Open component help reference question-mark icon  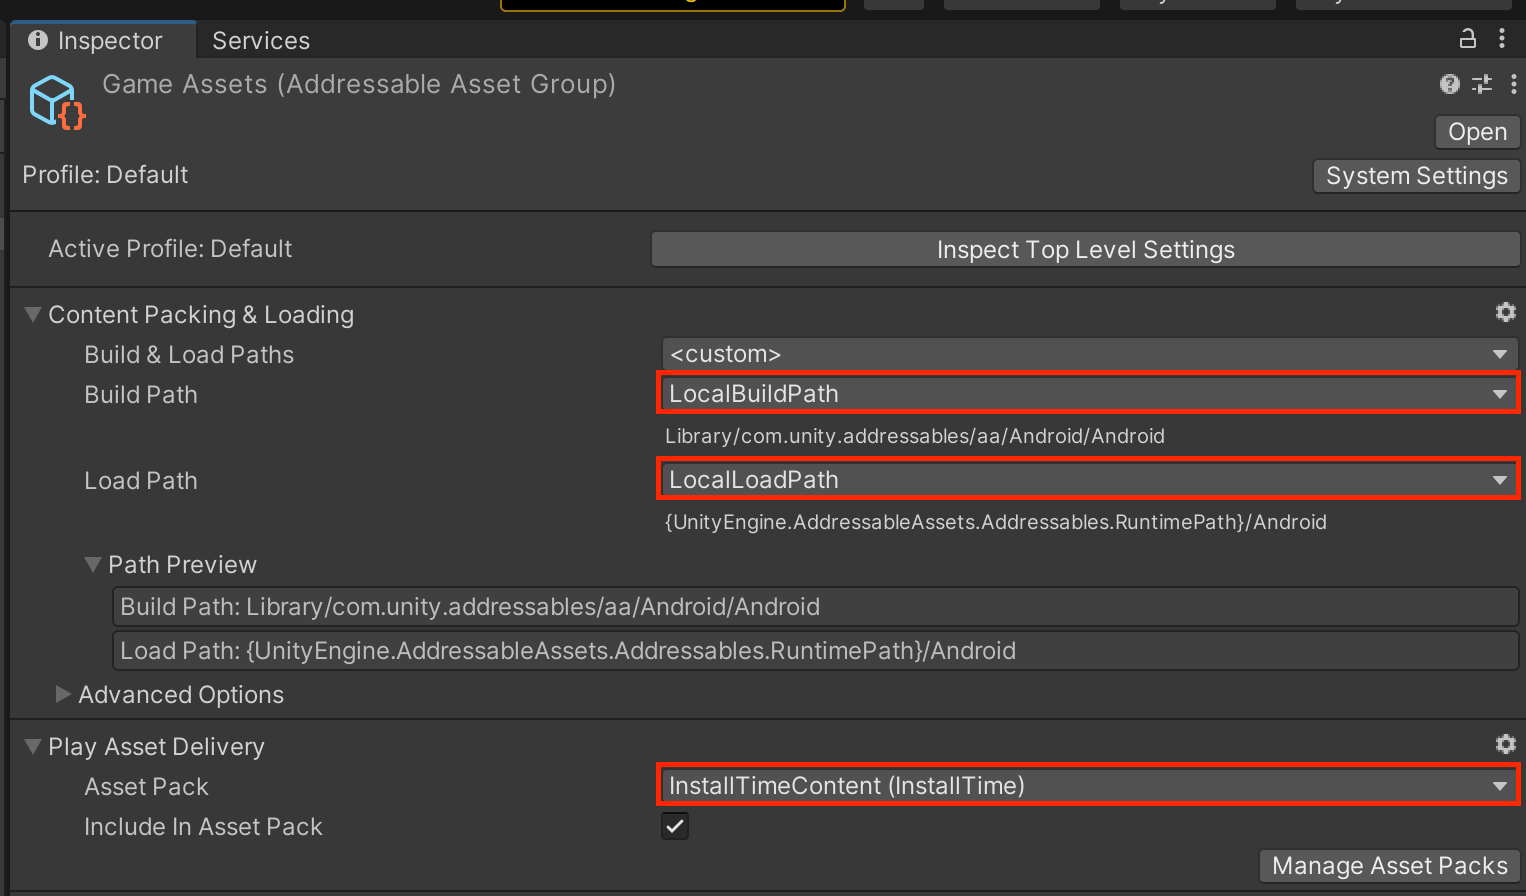1449,84
